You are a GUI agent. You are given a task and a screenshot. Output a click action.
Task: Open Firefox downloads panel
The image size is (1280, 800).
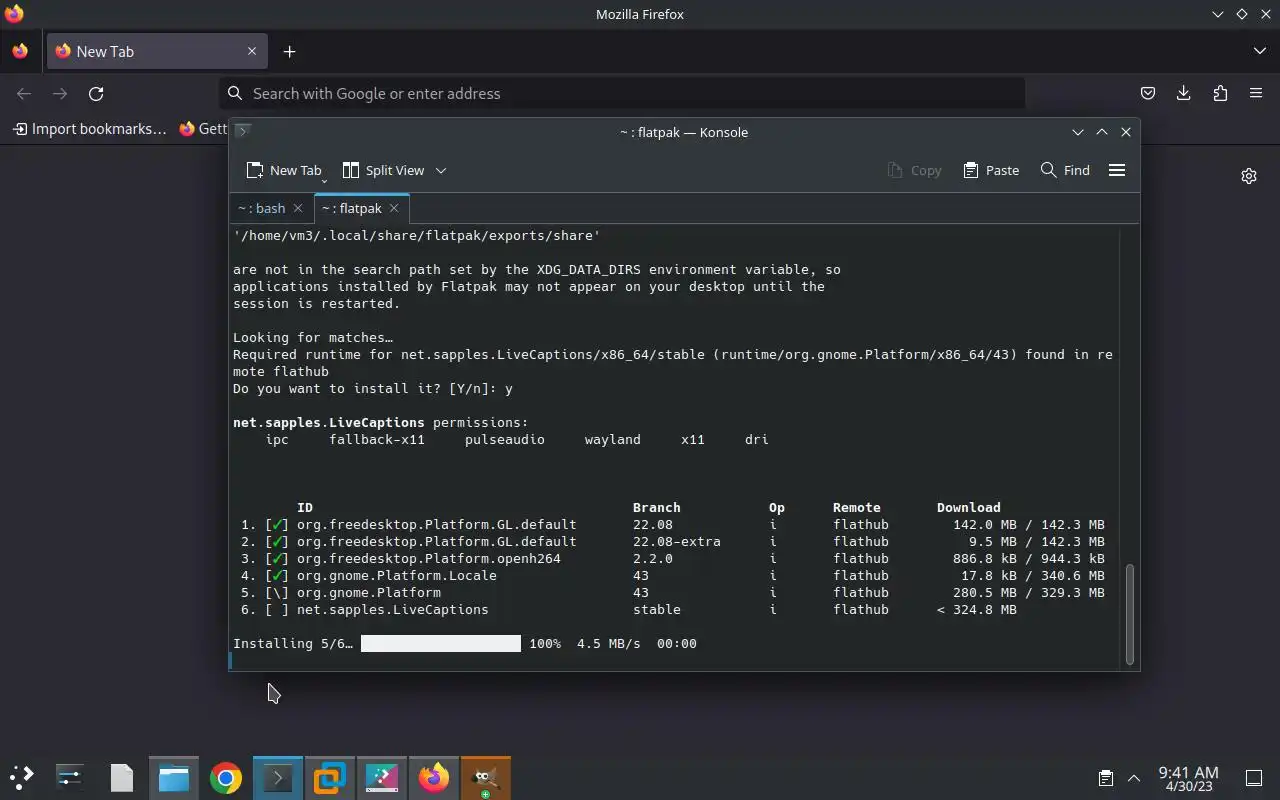pyautogui.click(x=1184, y=93)
